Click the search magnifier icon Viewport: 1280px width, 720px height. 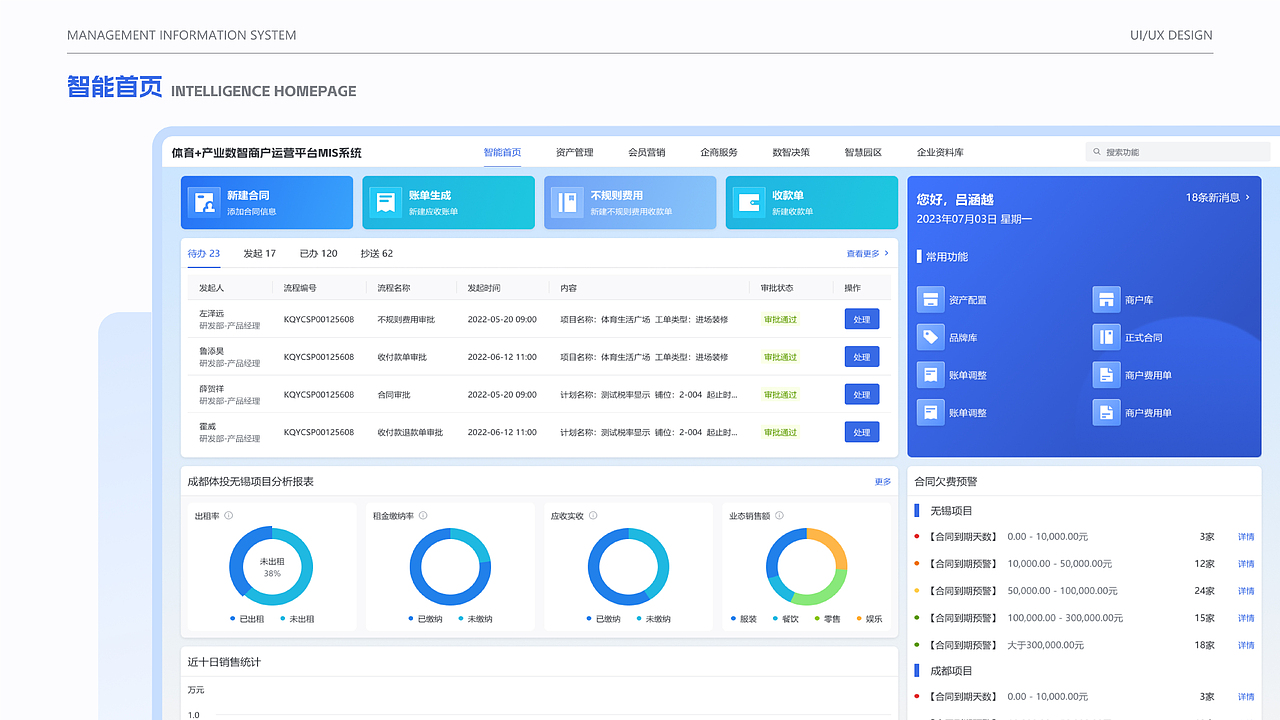point(1098,152)
